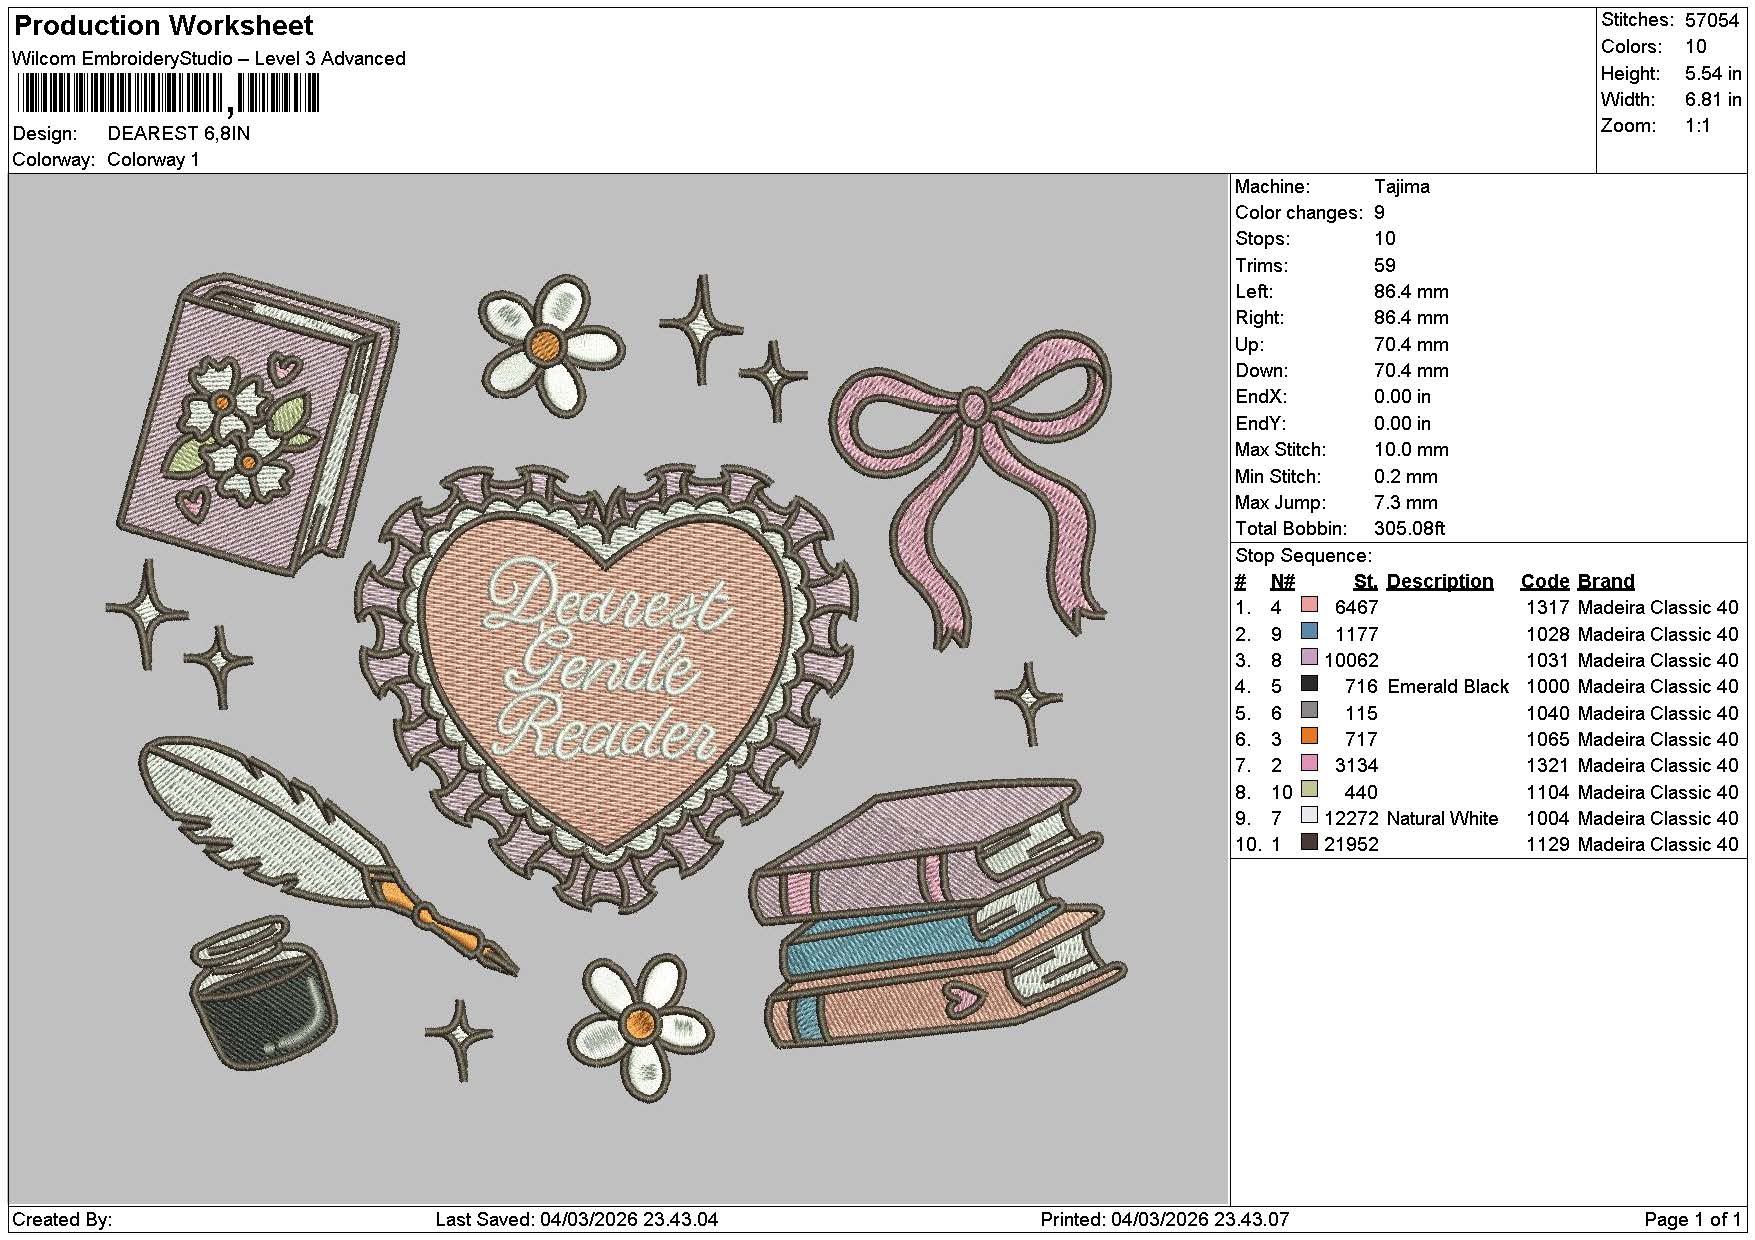Click the 'Production Worksheet' title

pos(164,26)
